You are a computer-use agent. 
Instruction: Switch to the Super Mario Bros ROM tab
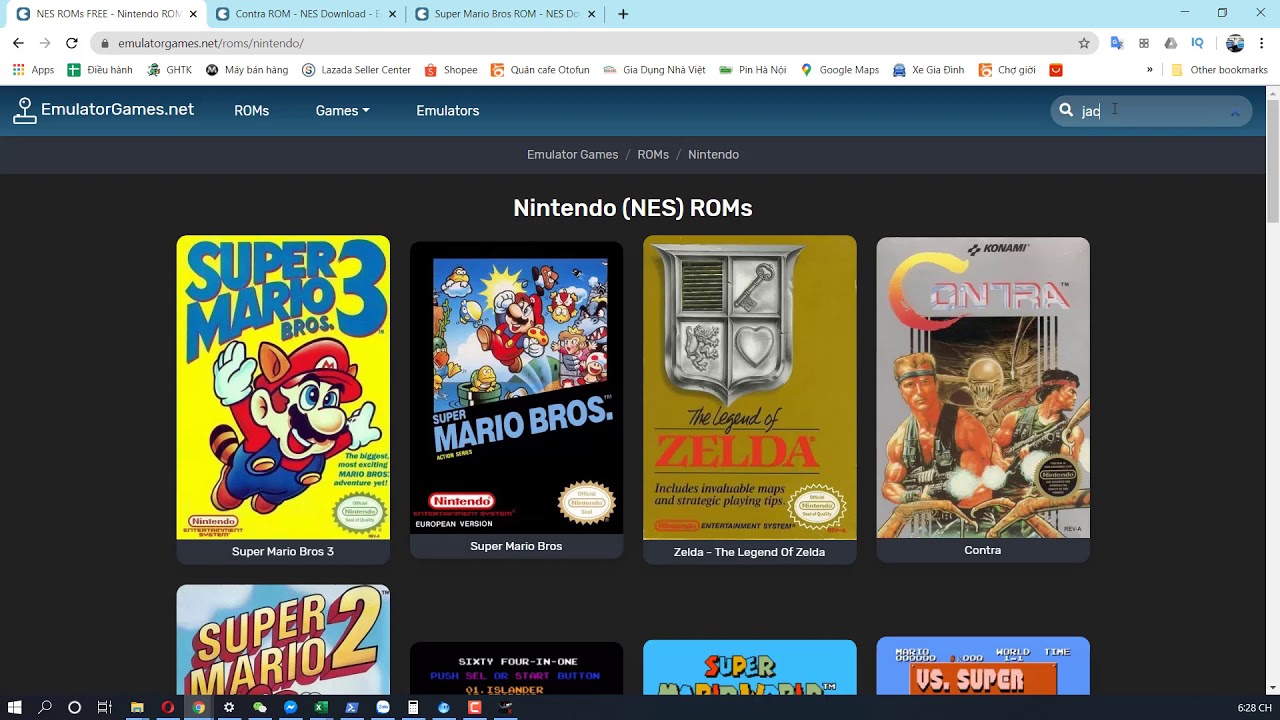pyautogui.click(x=506, y=14)
